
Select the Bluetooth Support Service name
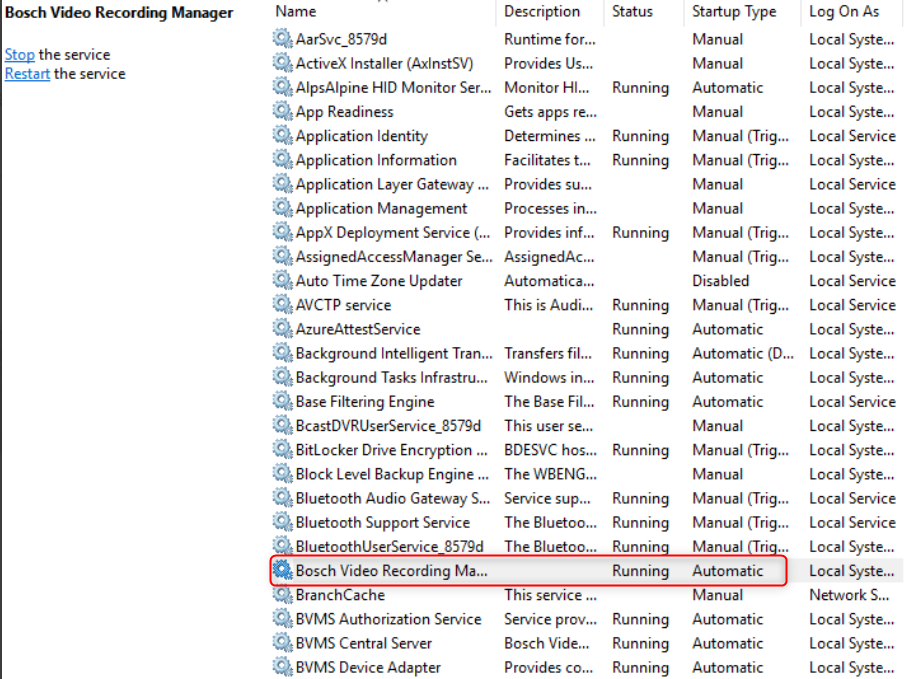pyautogui.click(x=383, y=522)
